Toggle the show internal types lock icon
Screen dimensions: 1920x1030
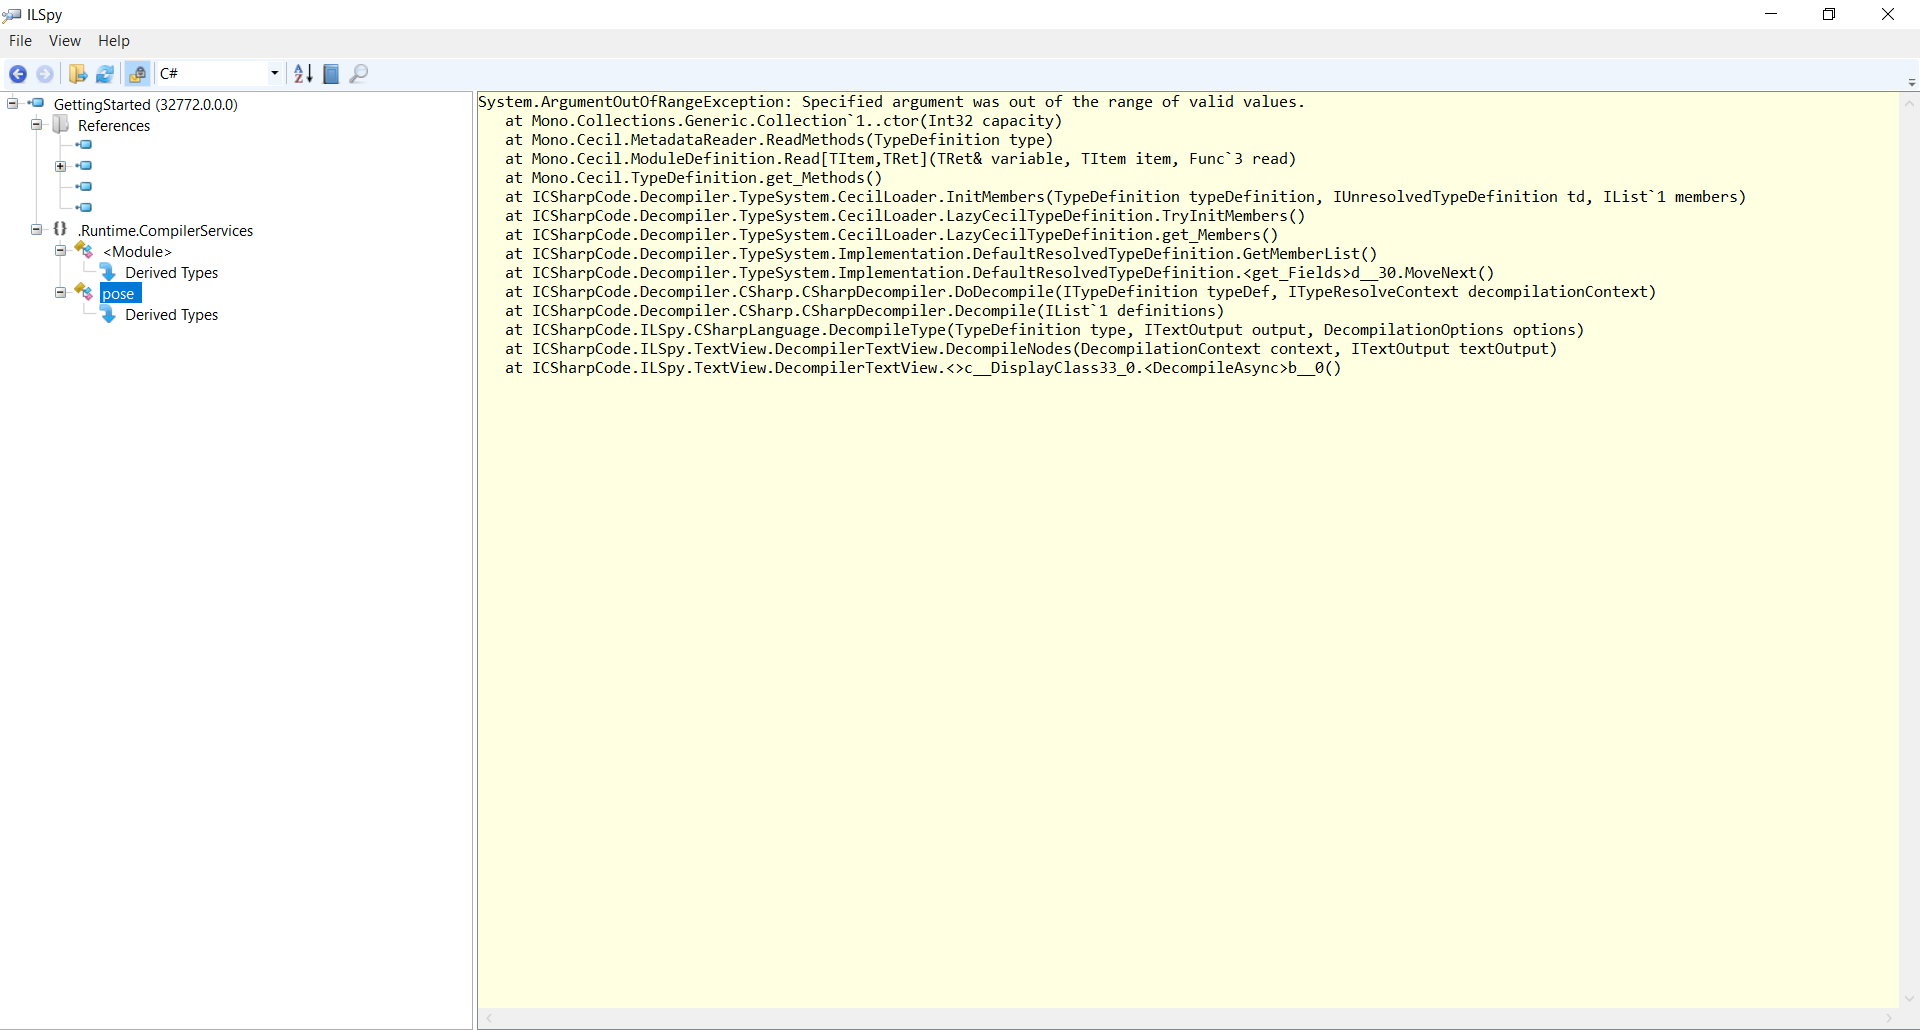[138, 74]
